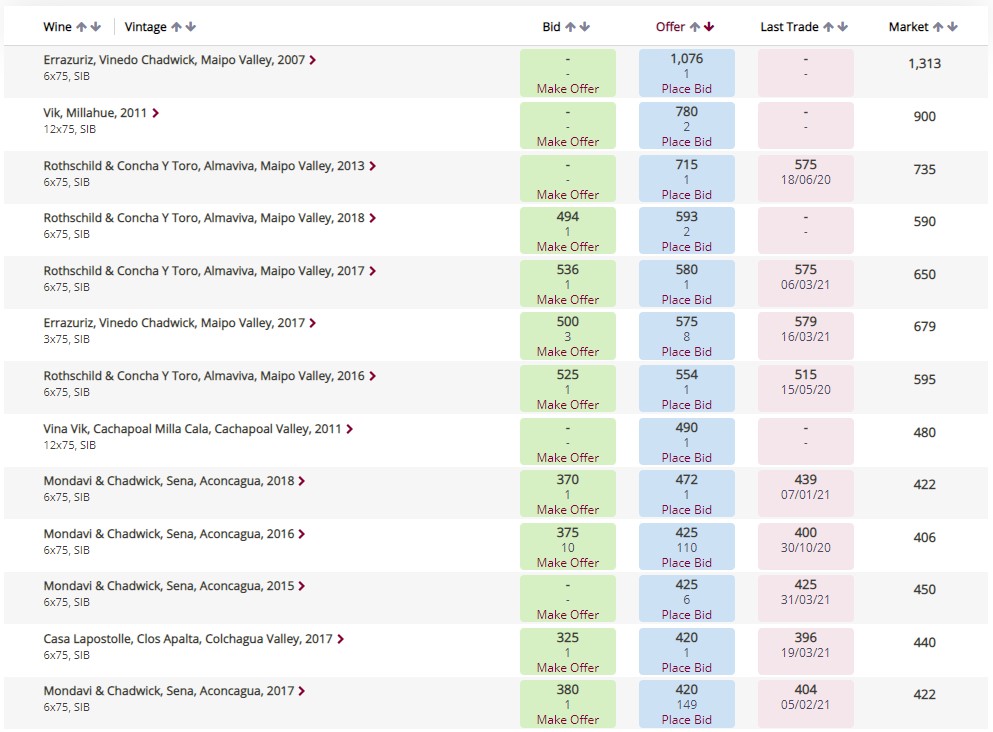Expand Almaviva Maipo Valley 2013 chevron
Screen dimensions: 993x732
[x=373, y=166]
